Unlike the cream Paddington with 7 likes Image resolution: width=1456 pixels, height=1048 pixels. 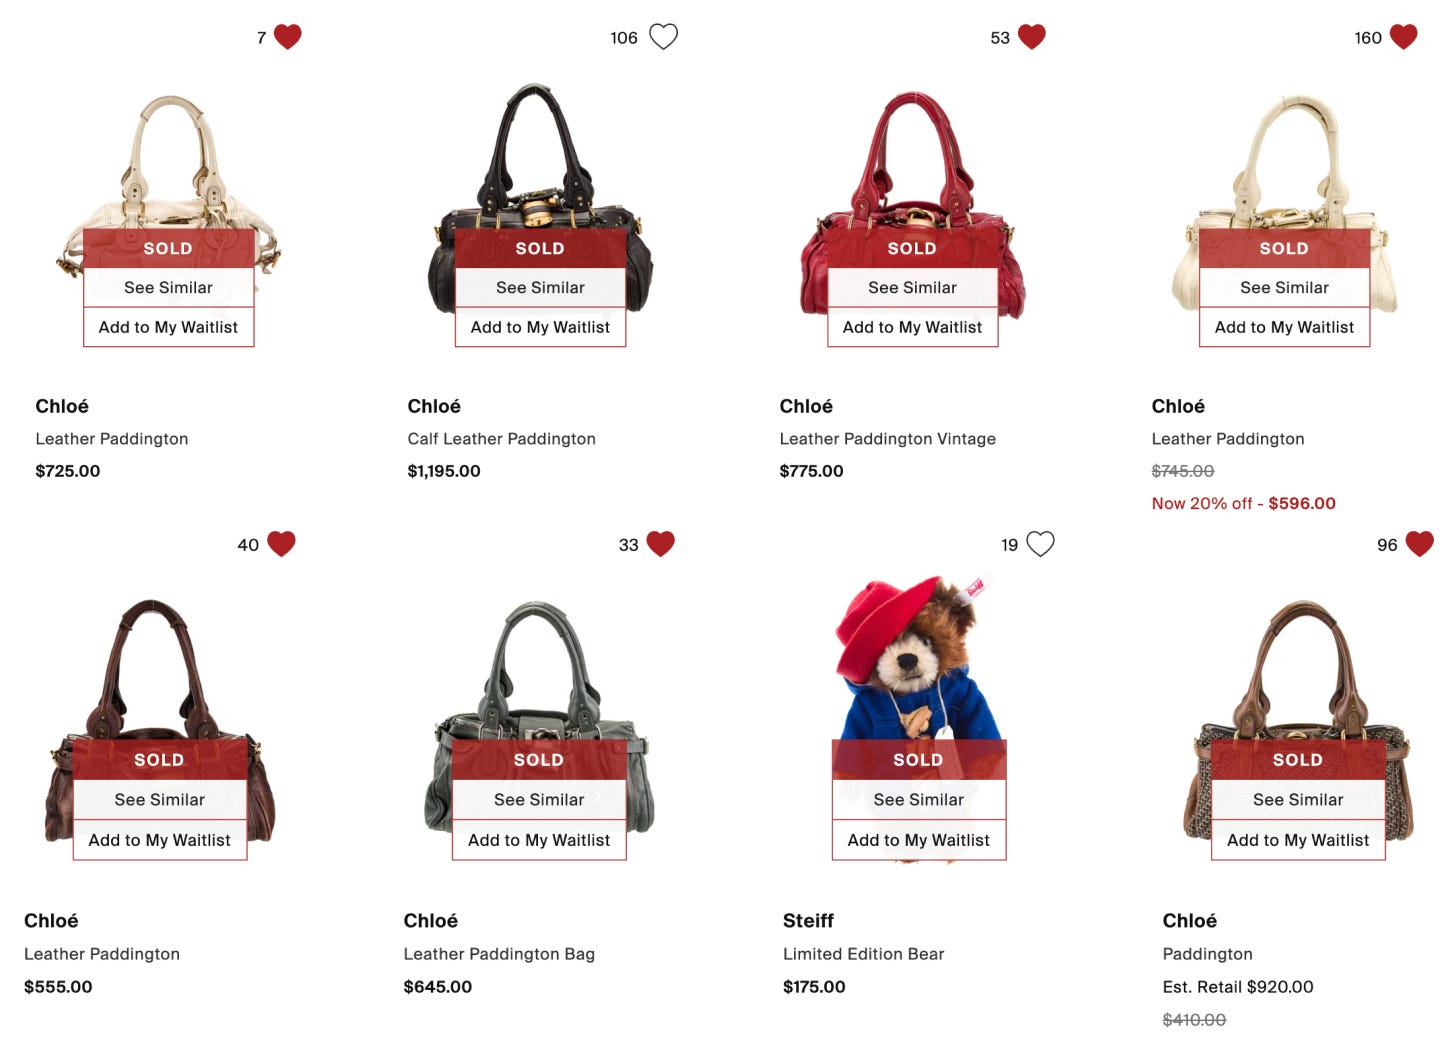point(288,37)
